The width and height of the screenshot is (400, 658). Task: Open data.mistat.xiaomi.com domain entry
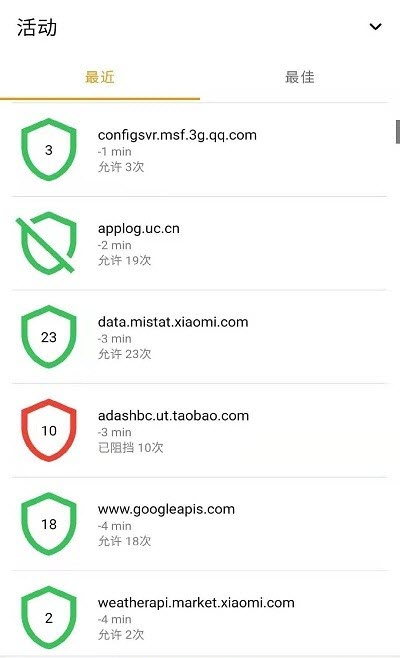(200, 337)
